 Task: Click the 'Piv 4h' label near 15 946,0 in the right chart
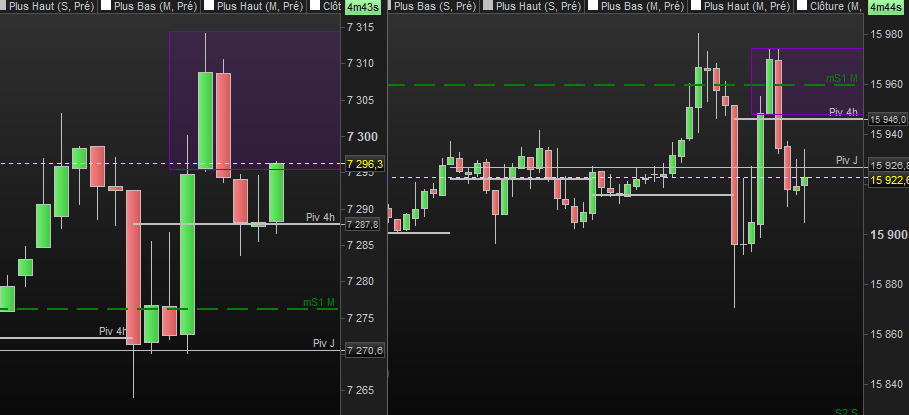[x=843, y=112]
